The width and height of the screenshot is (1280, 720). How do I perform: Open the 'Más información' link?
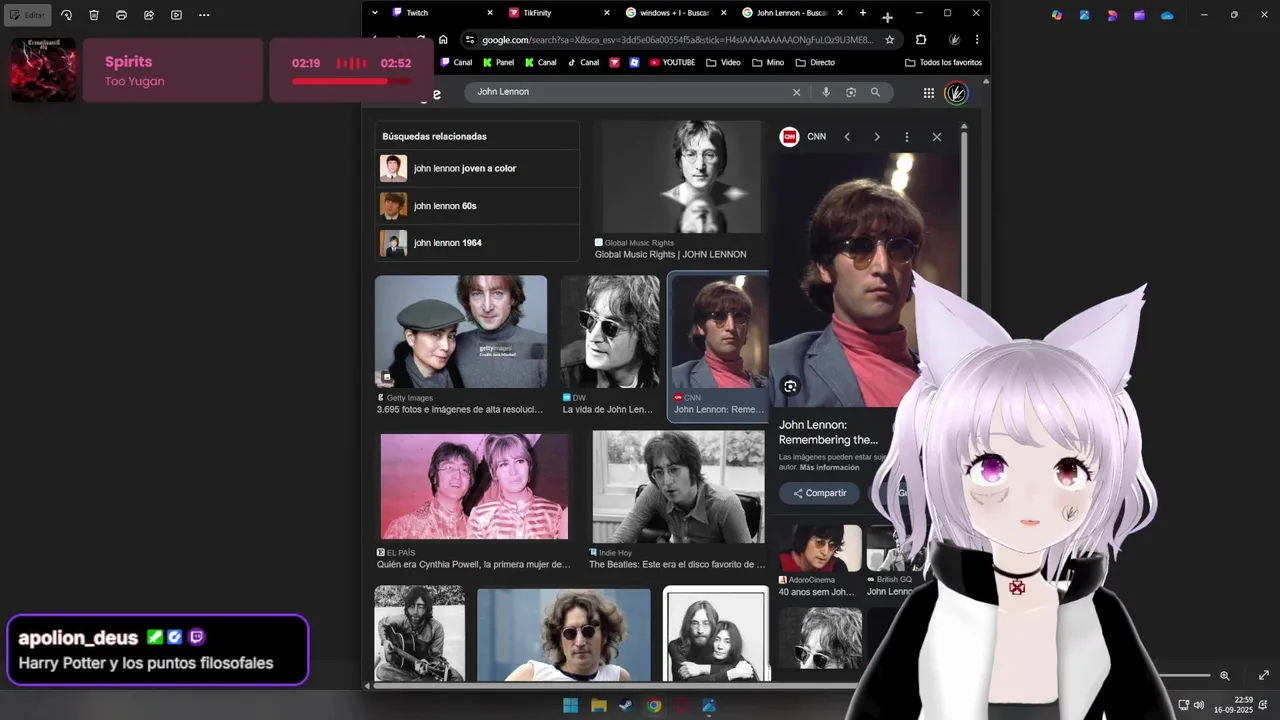pos(830,468)
